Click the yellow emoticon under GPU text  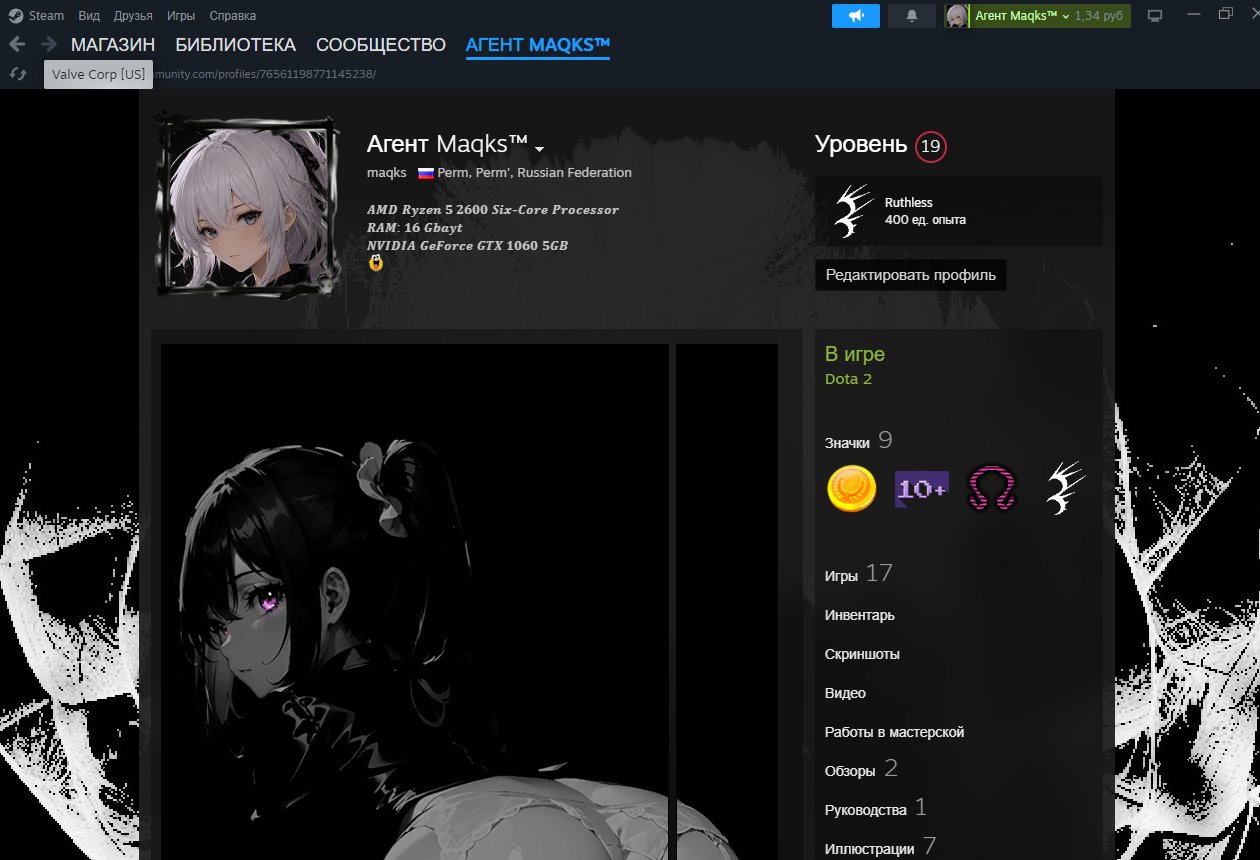point(376,263)
